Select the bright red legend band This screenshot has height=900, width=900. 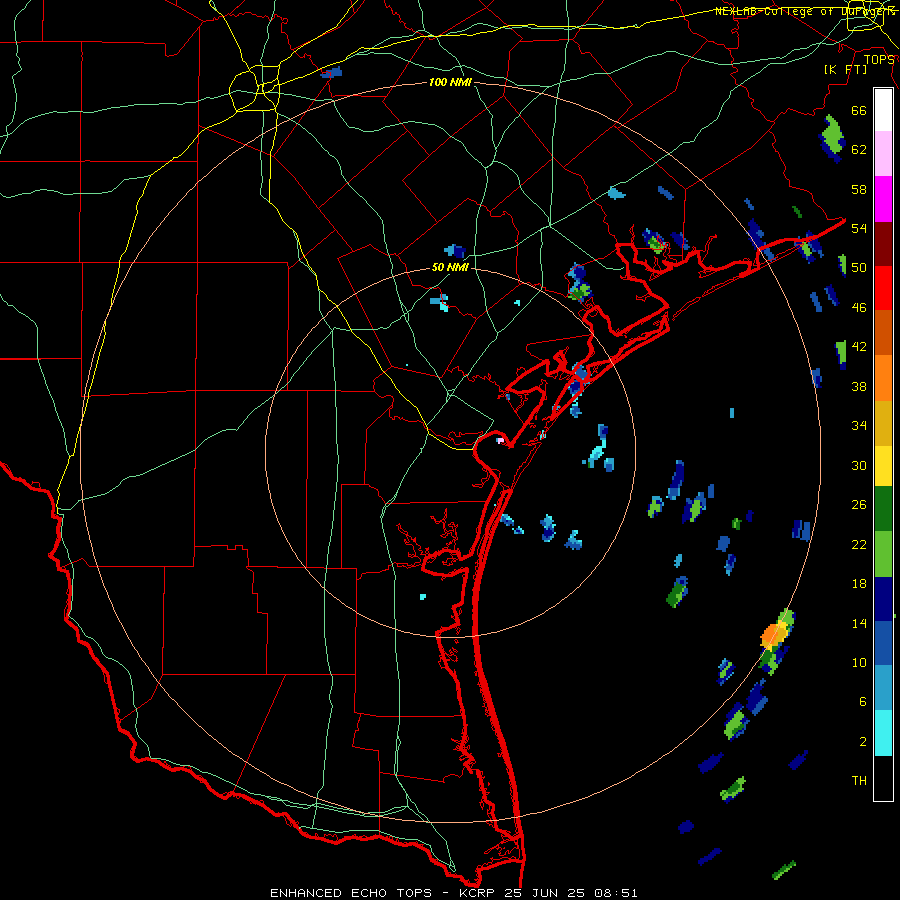pyautogui.click(x=883, y=288)
